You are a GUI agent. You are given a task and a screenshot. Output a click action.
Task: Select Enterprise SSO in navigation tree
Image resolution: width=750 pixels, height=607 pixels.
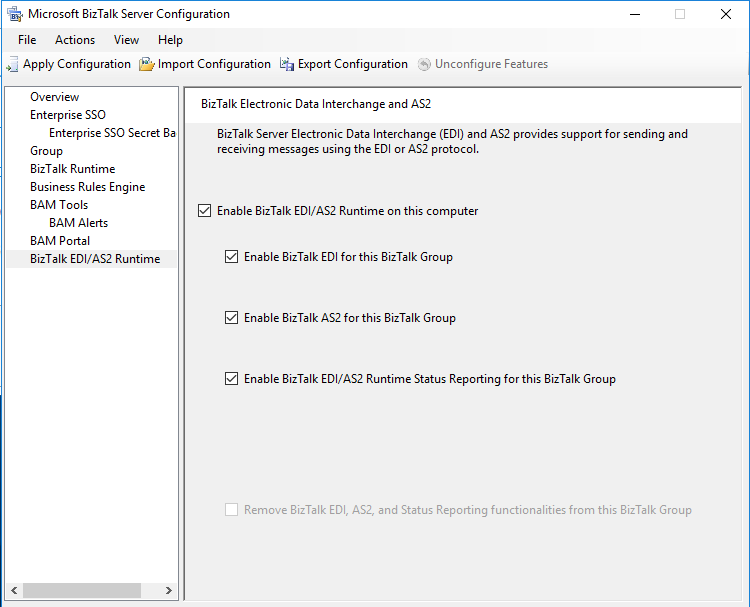[x=68, y=115]
